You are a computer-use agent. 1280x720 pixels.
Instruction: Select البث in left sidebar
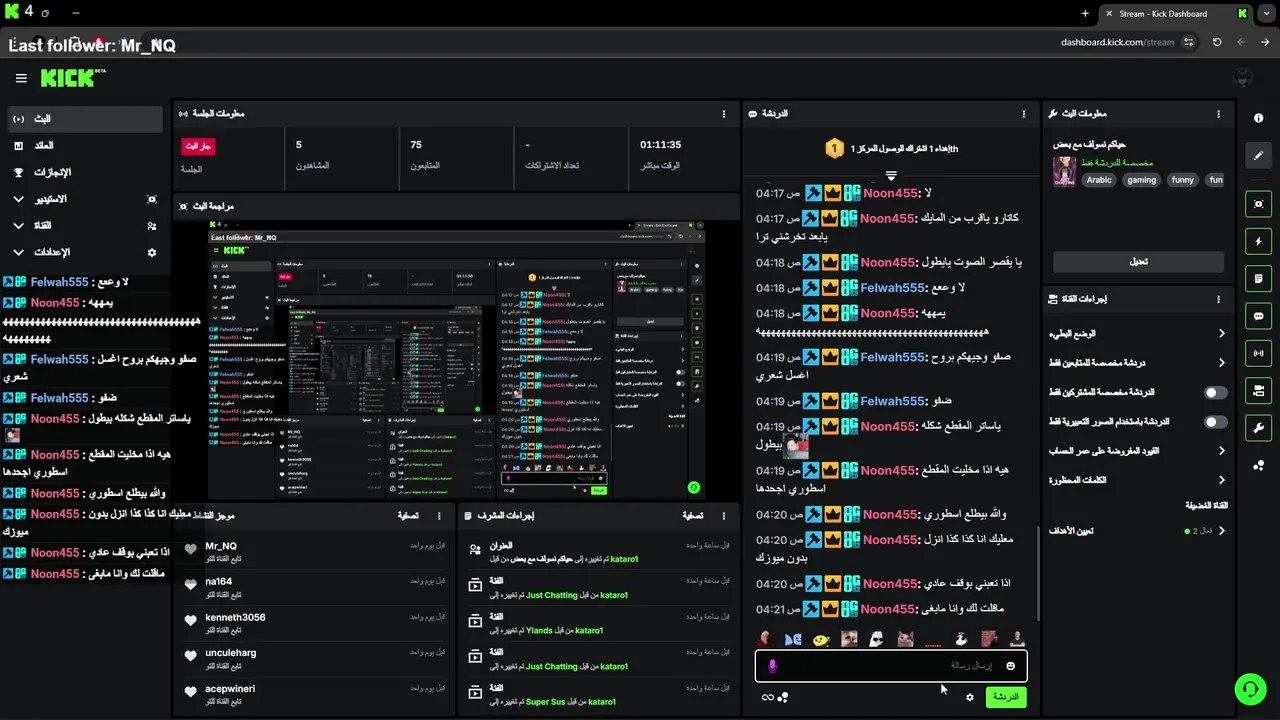[x=84, y=119]
